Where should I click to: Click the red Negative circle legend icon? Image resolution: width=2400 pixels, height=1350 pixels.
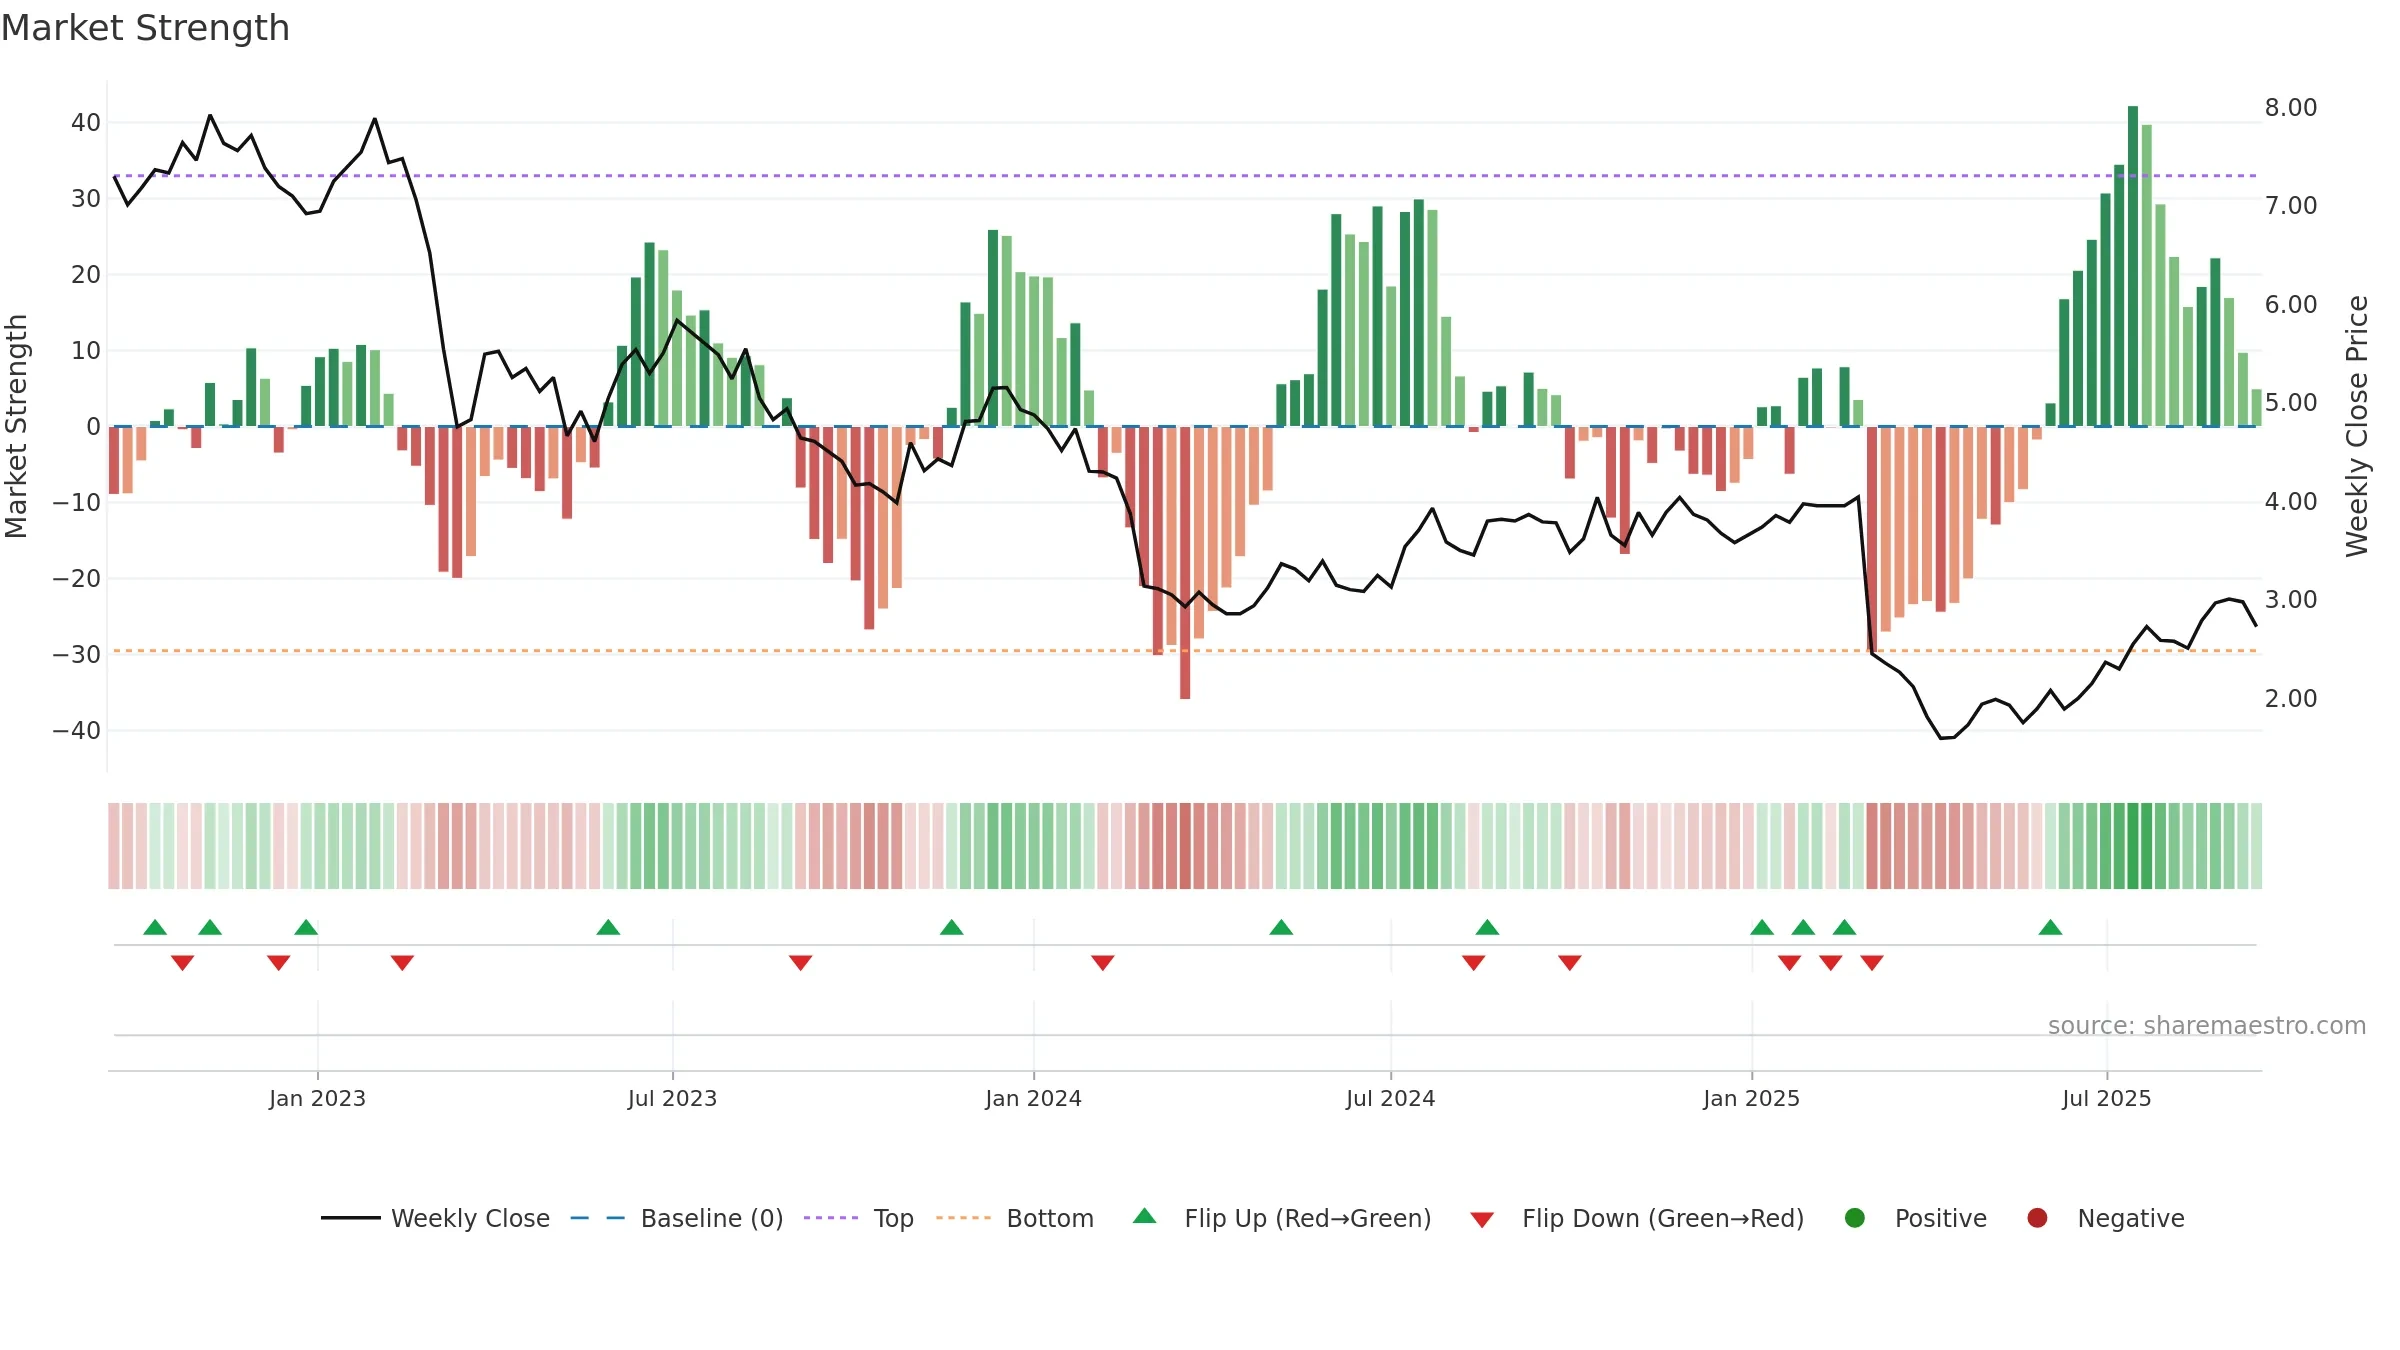pos(2037,1218)
